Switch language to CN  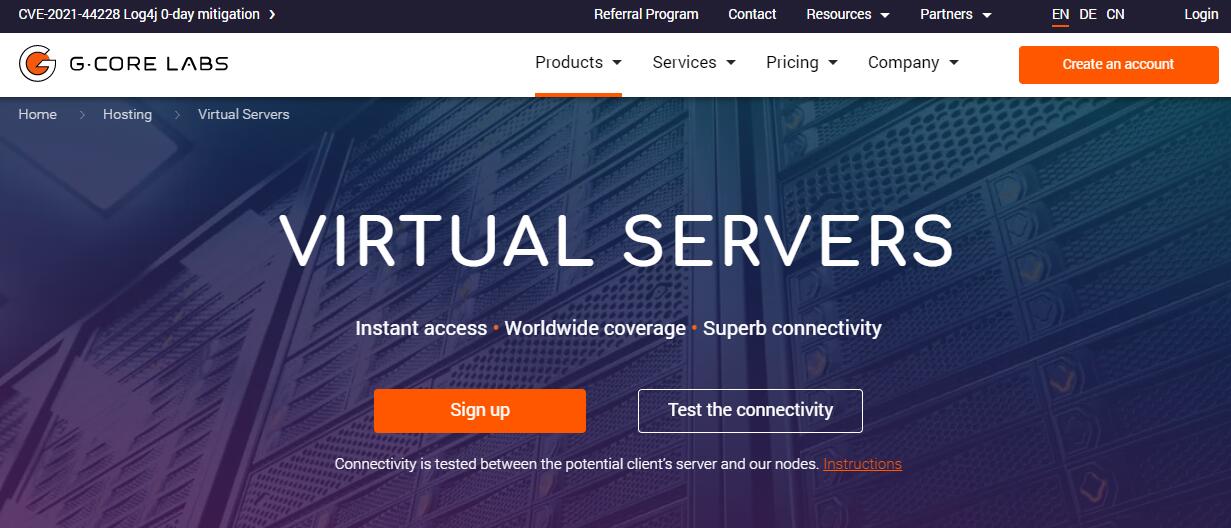coord(1115,14)
